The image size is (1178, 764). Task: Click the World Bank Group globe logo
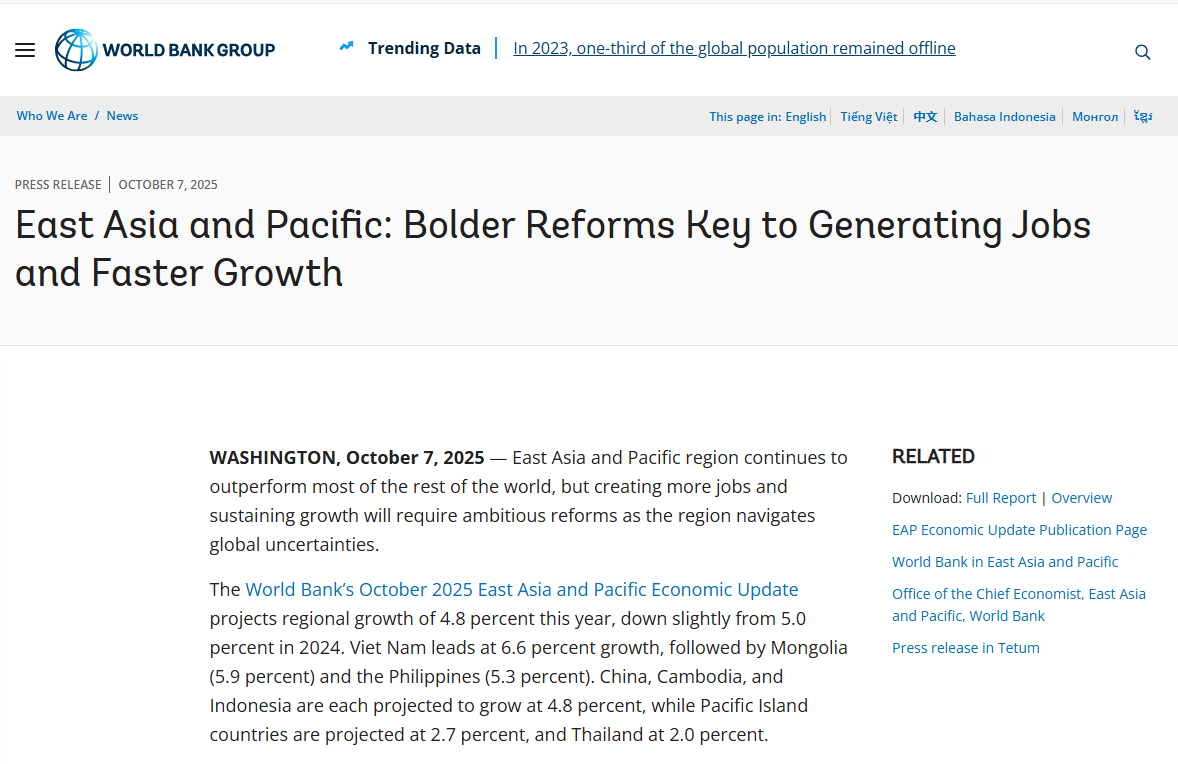click(76, 50)
